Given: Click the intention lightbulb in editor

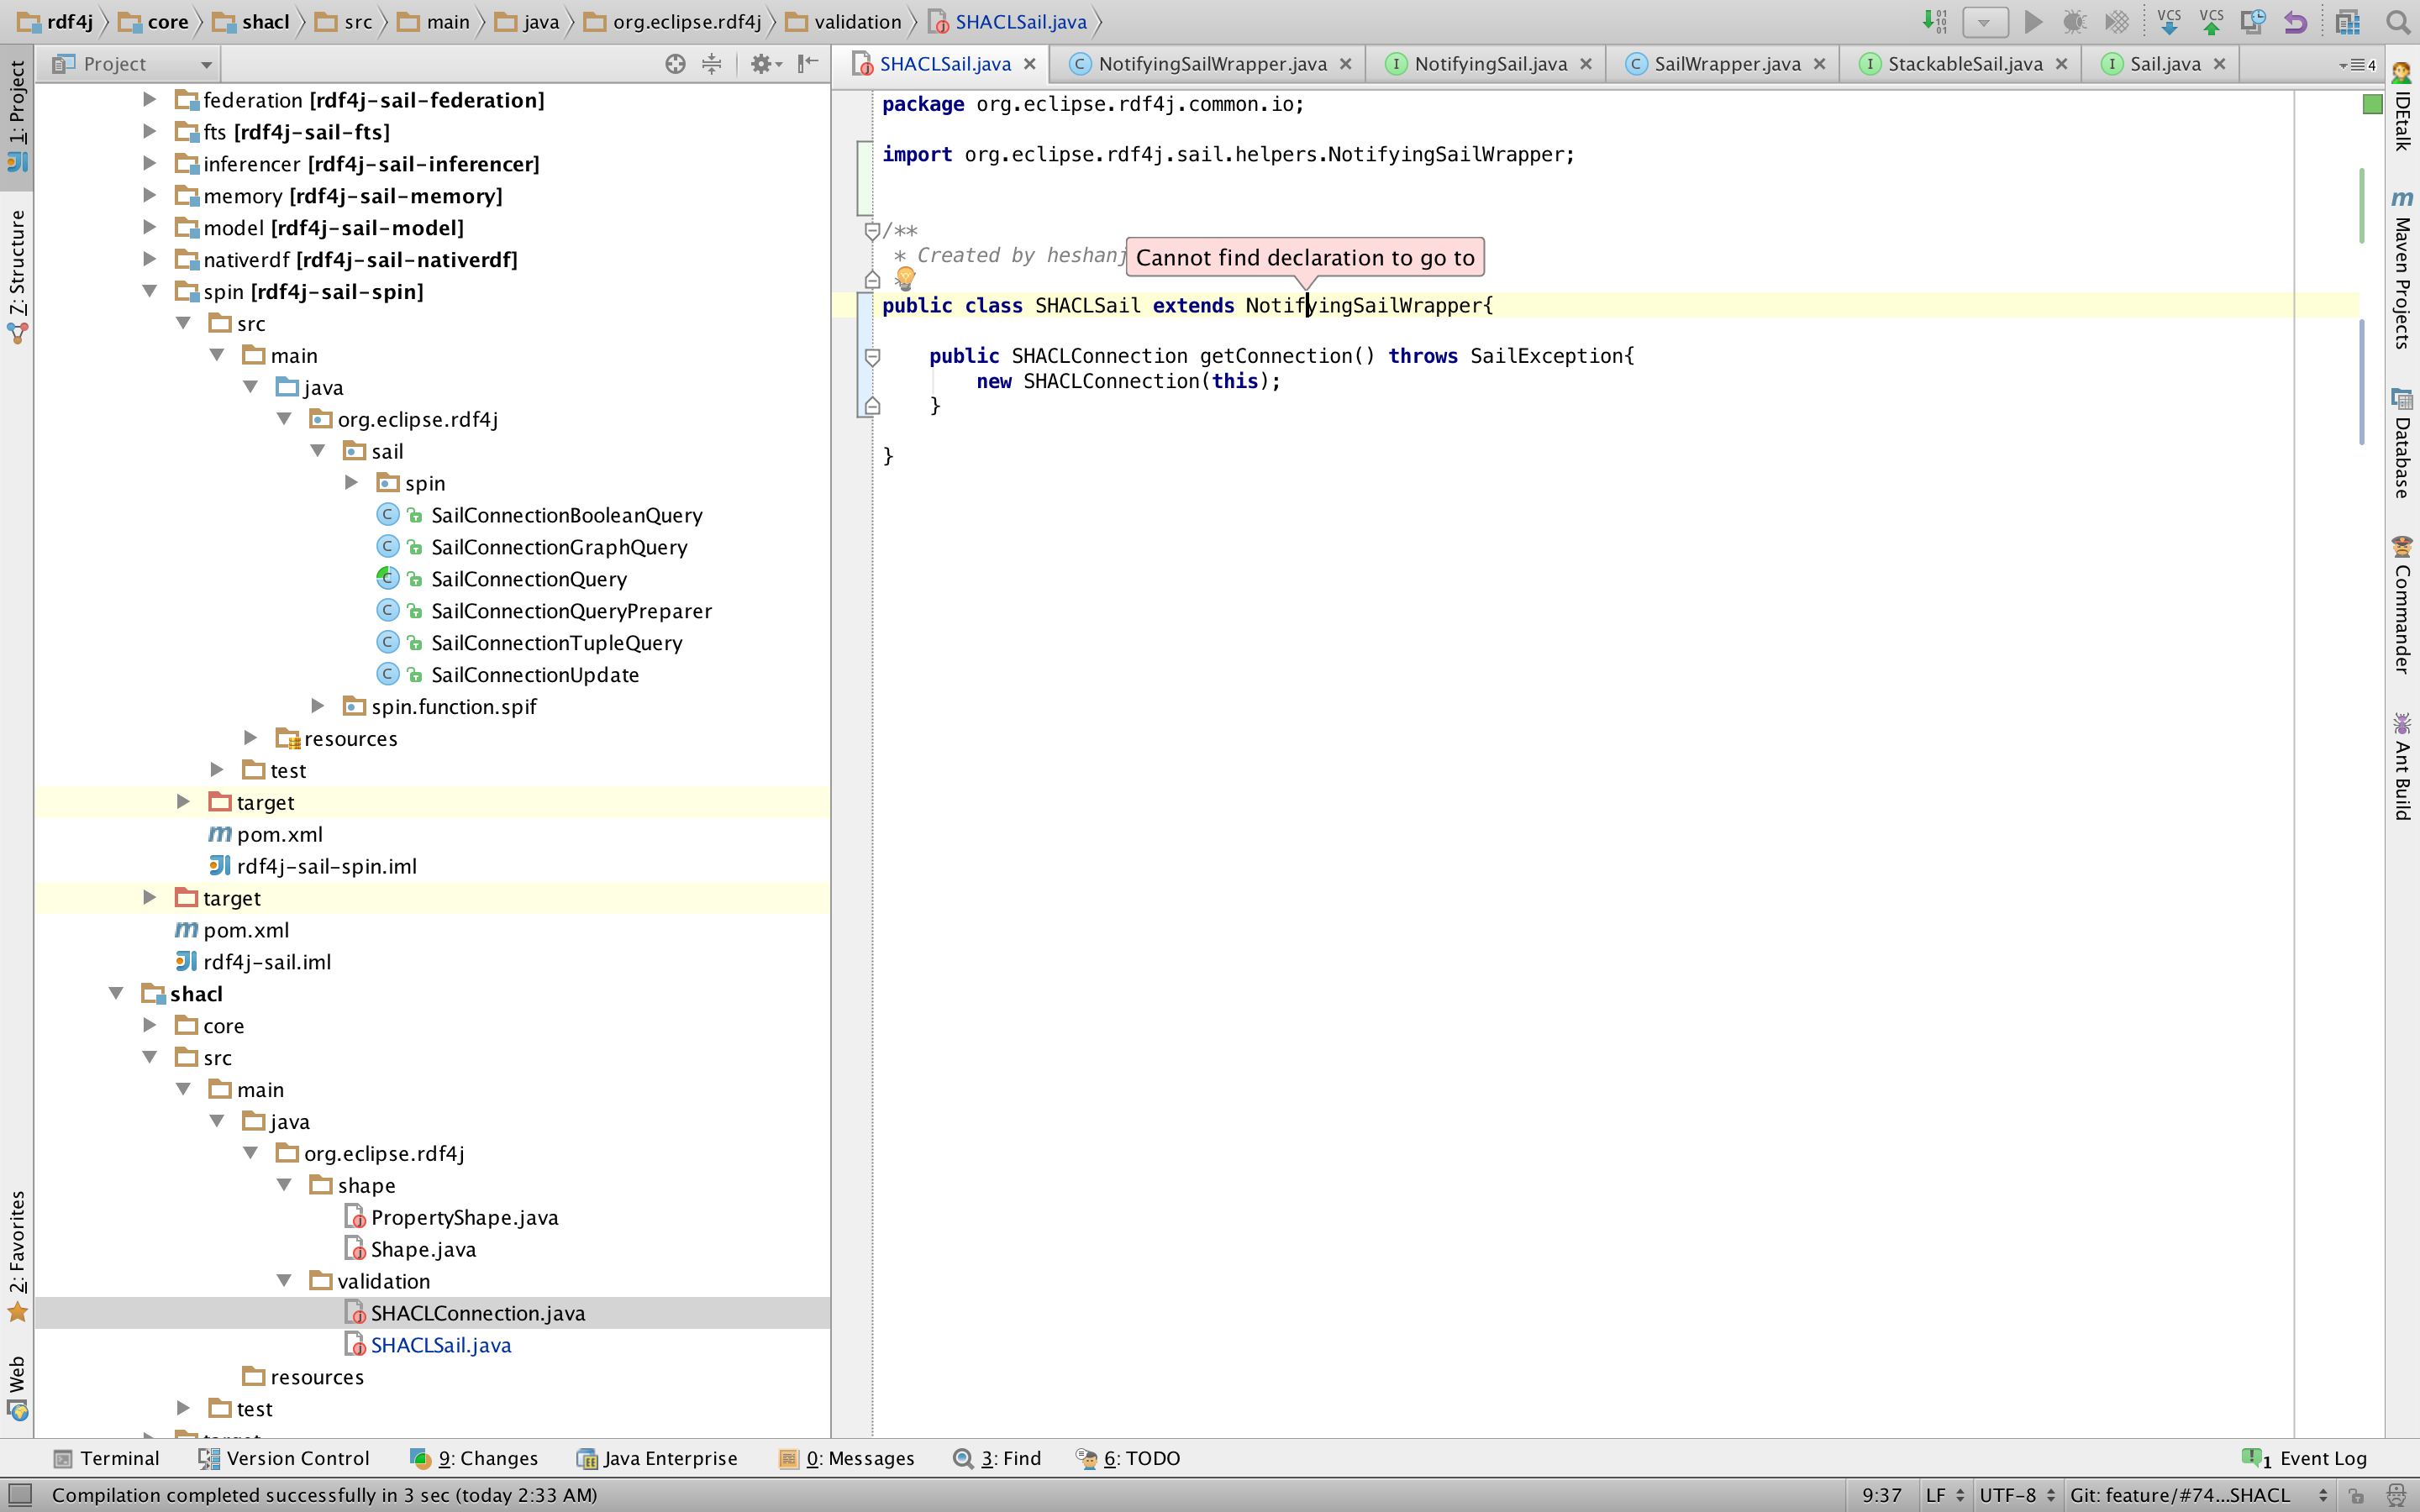Looking at the screenshot, I should 905,277.
